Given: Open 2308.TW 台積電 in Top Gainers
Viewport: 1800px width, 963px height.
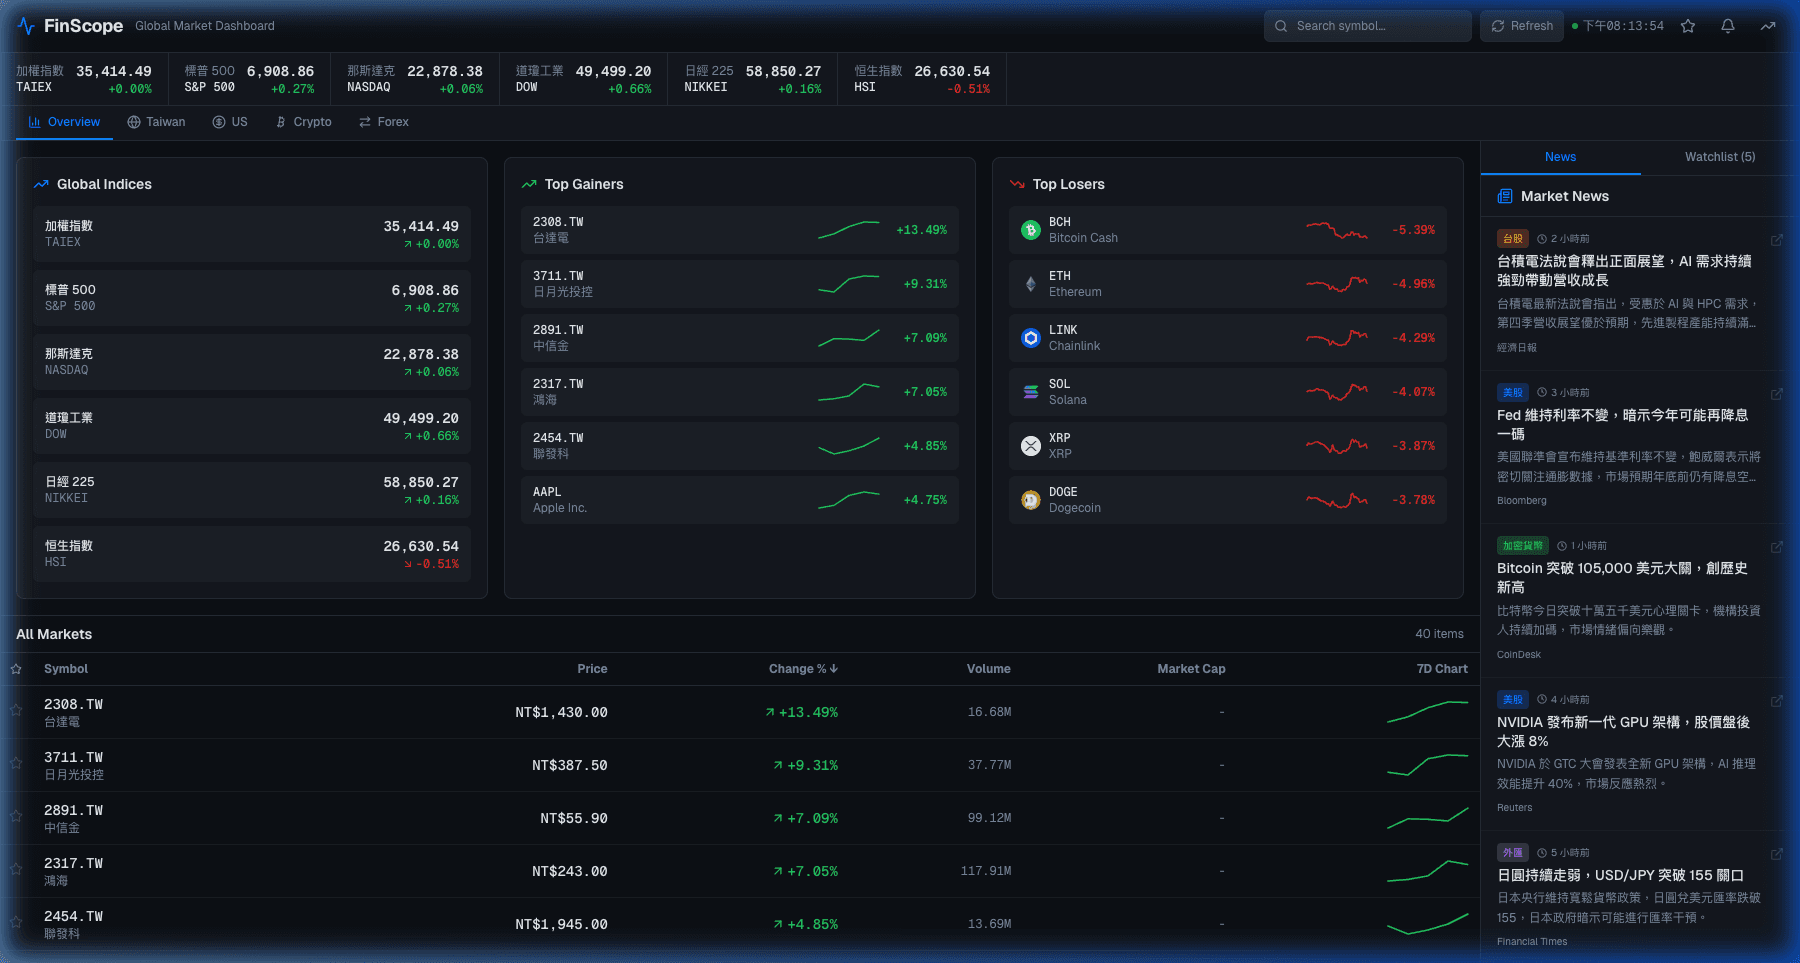Looking at the screenshot, I should click(740, 230).
